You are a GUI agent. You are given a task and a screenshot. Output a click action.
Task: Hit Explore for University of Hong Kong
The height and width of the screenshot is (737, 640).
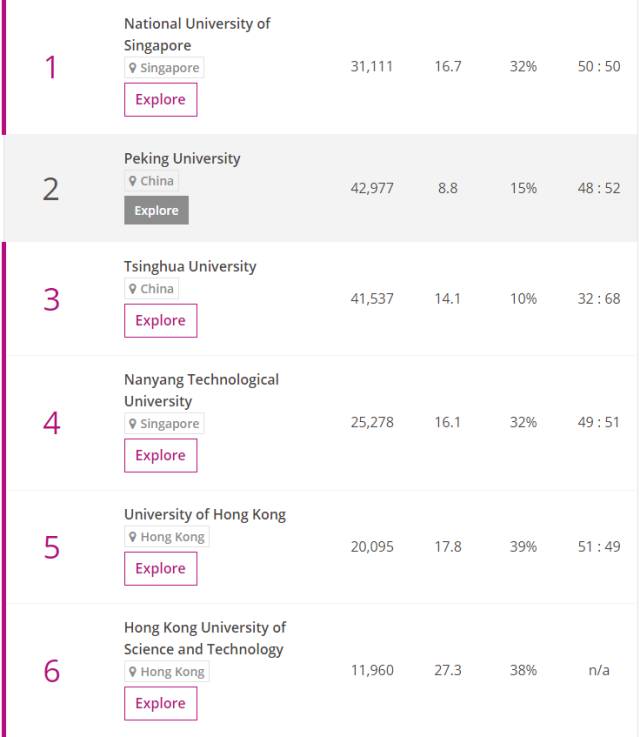click(160, 569)
